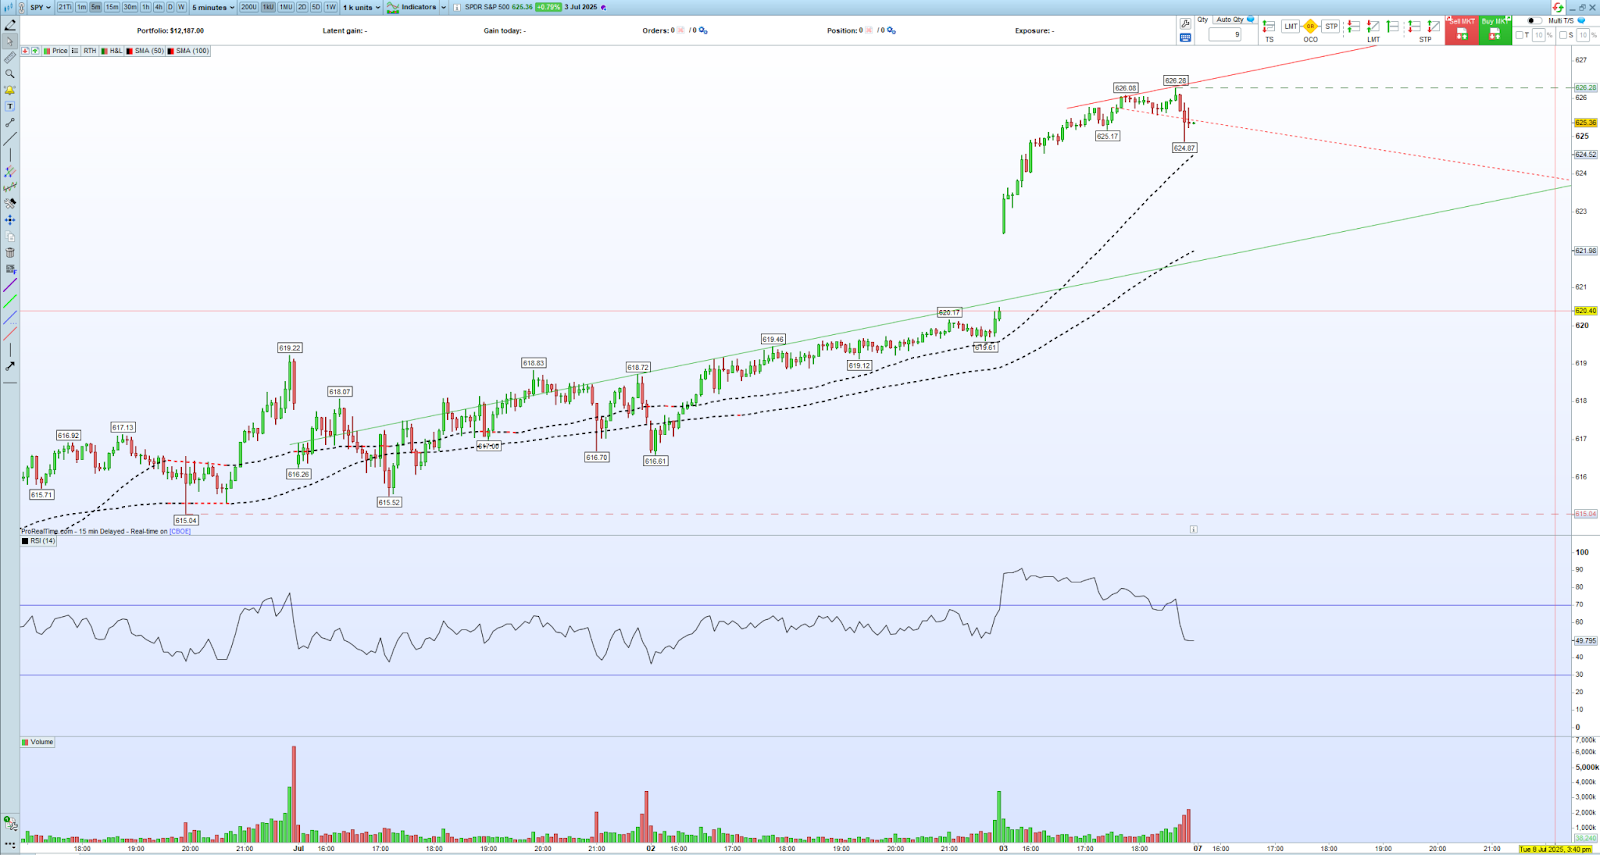Add a price alert with bell icon
Screen dimensions: 1600x855
click(10, 90)
